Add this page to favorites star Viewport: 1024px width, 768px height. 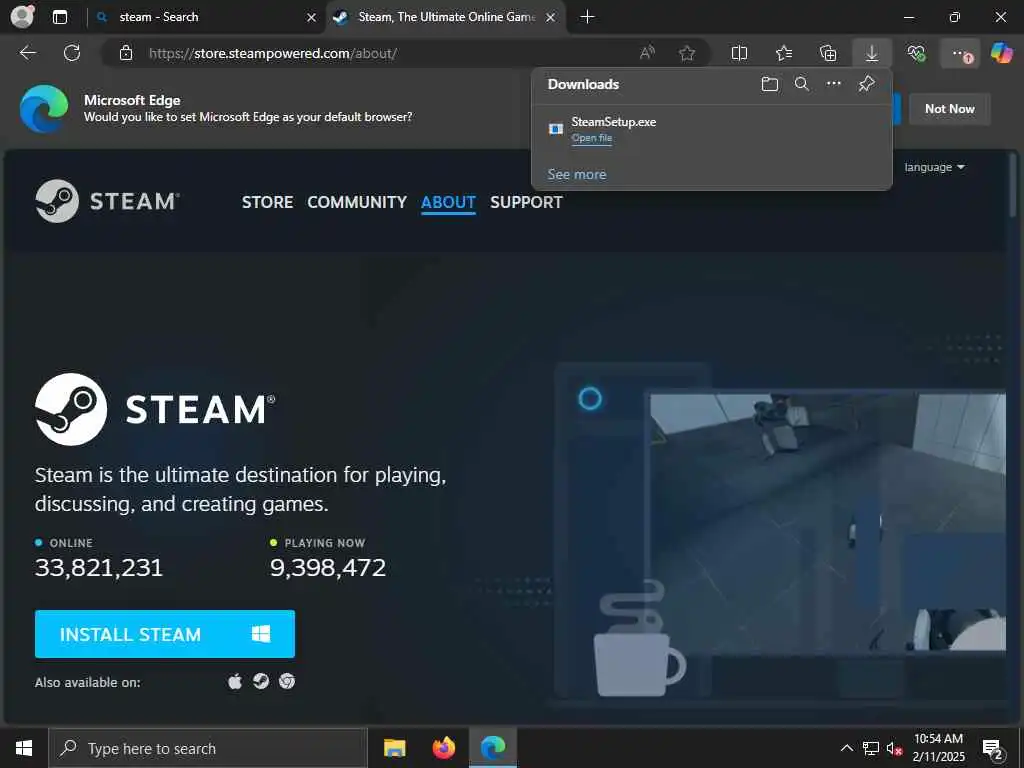[x=686, y=53]
